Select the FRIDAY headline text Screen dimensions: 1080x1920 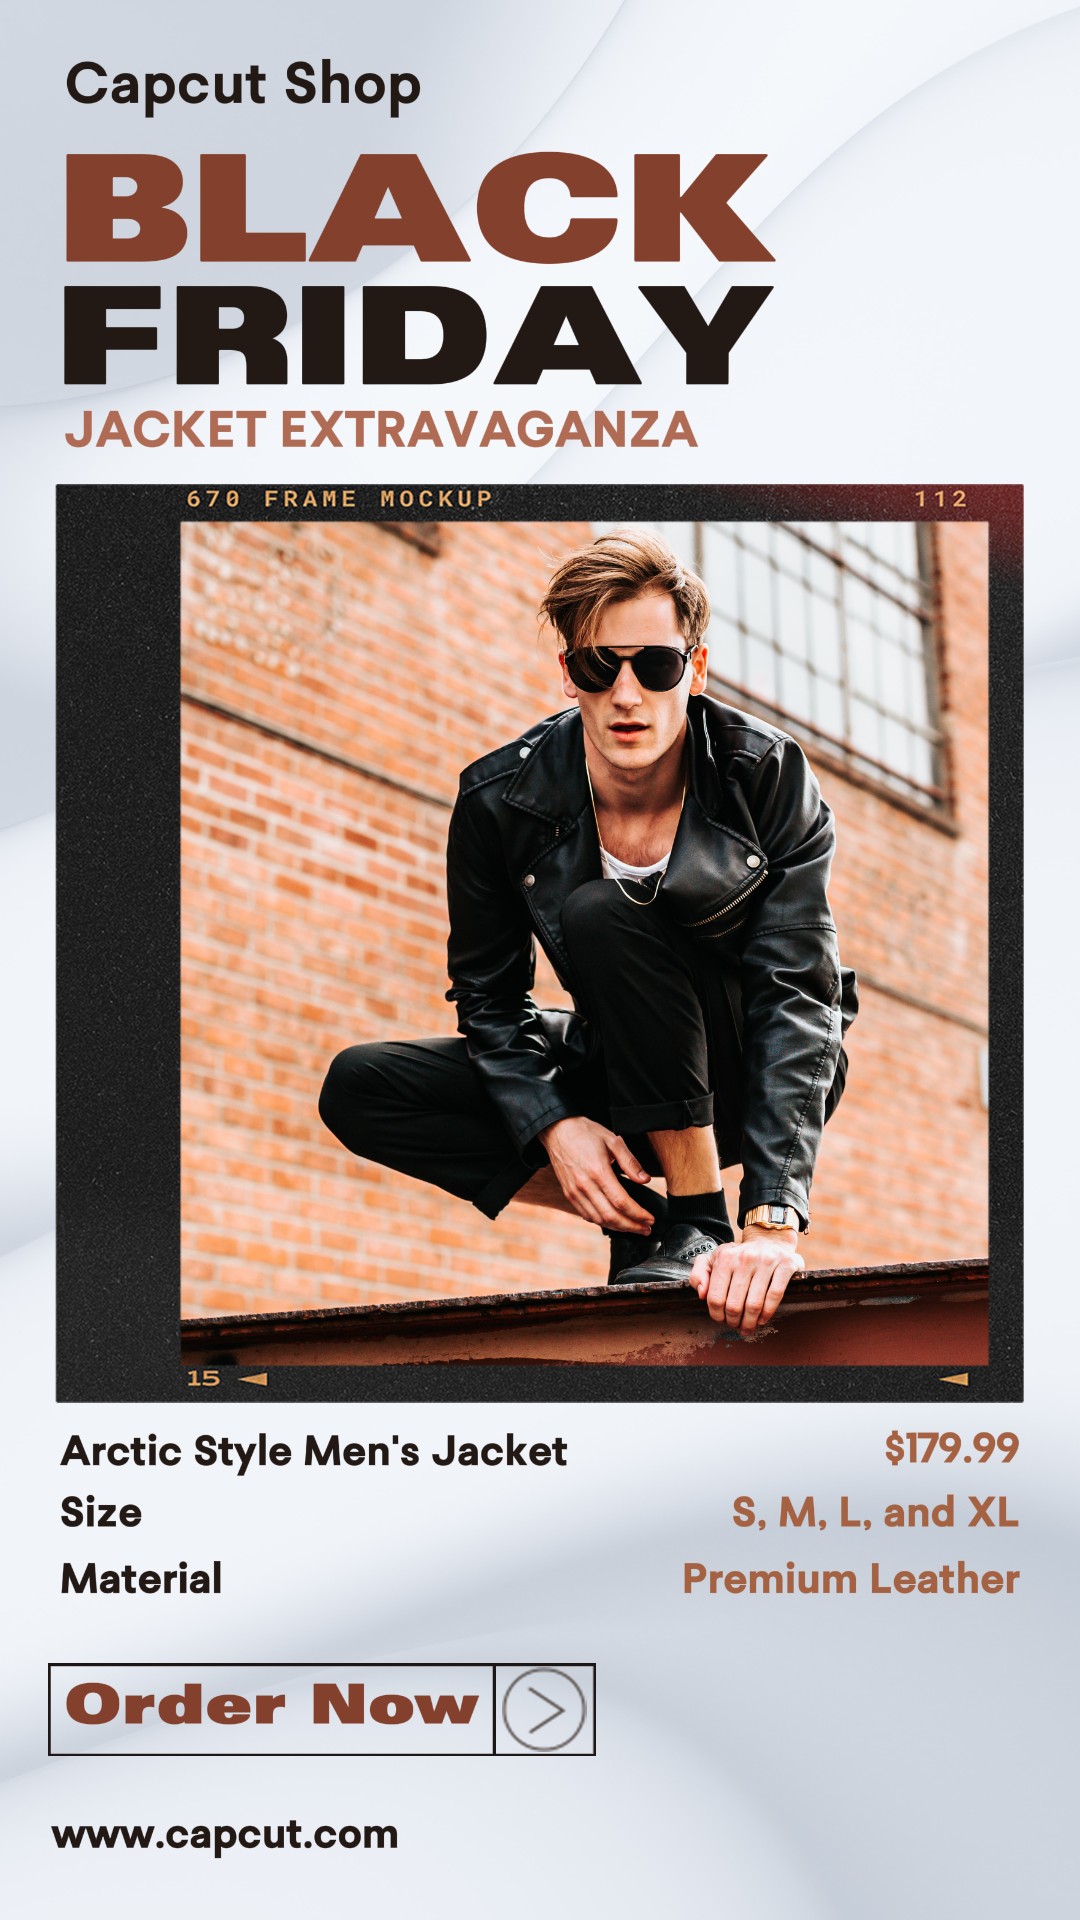pyautogui.click(x=418, y=336)
